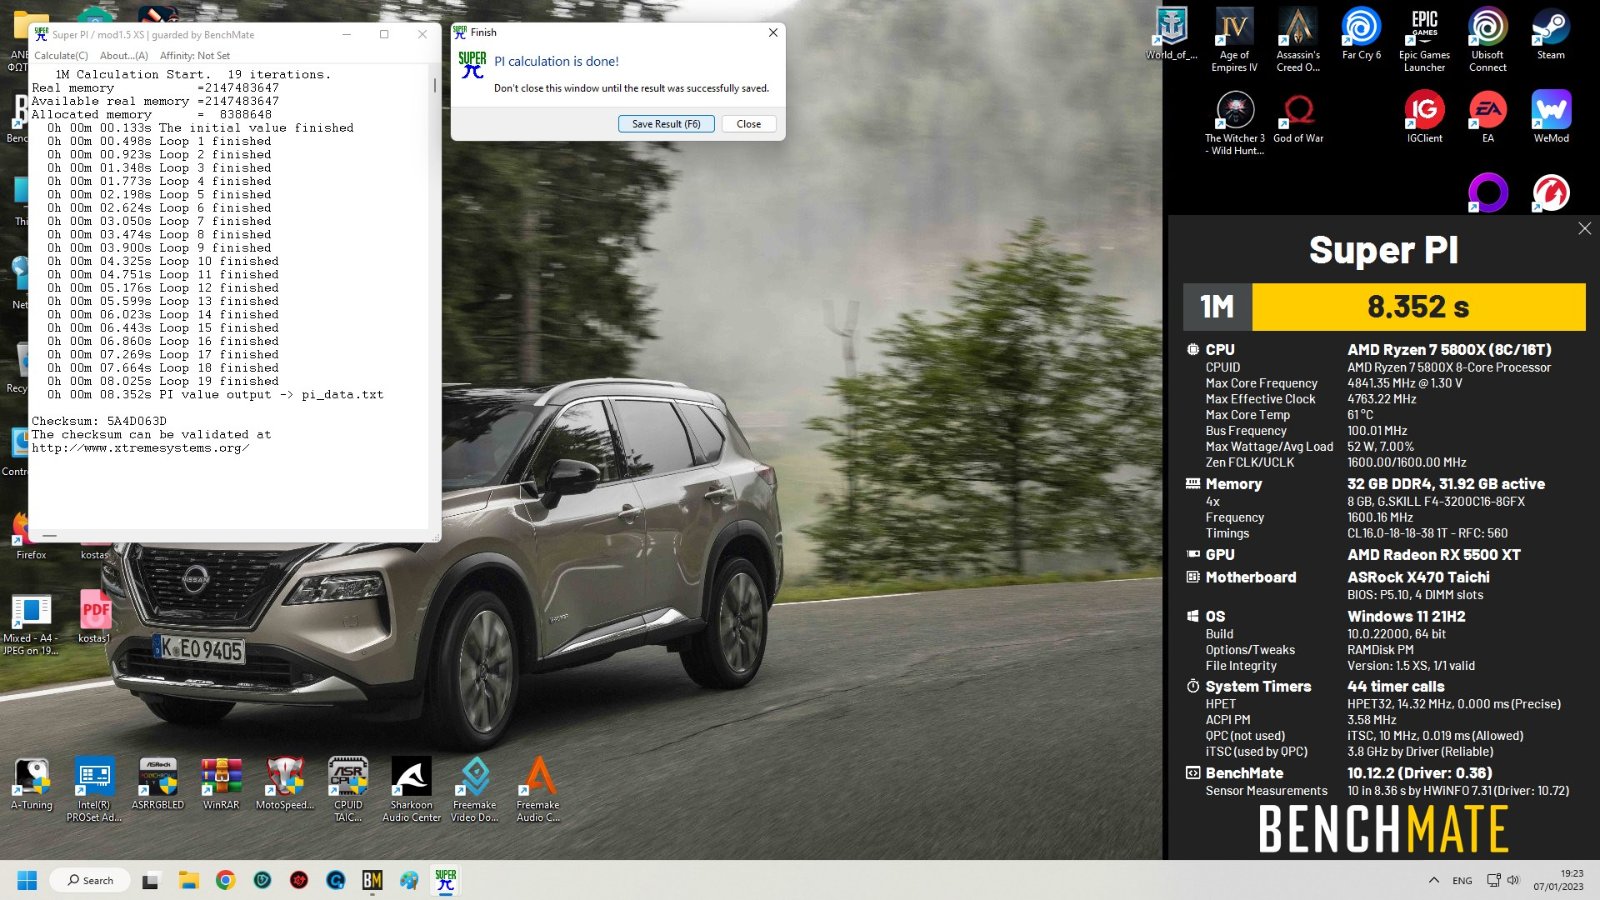
Task: Open About...(A) menu in Super PI
Action: [124, 56]
